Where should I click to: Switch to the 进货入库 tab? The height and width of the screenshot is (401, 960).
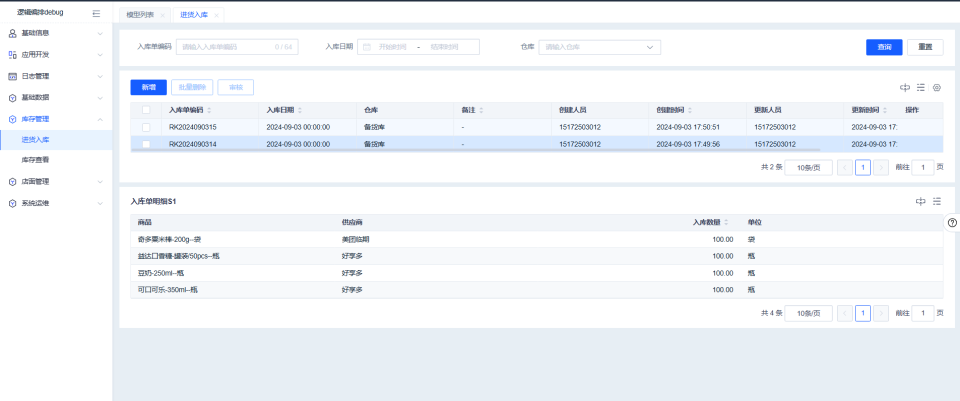click(194, 14)
